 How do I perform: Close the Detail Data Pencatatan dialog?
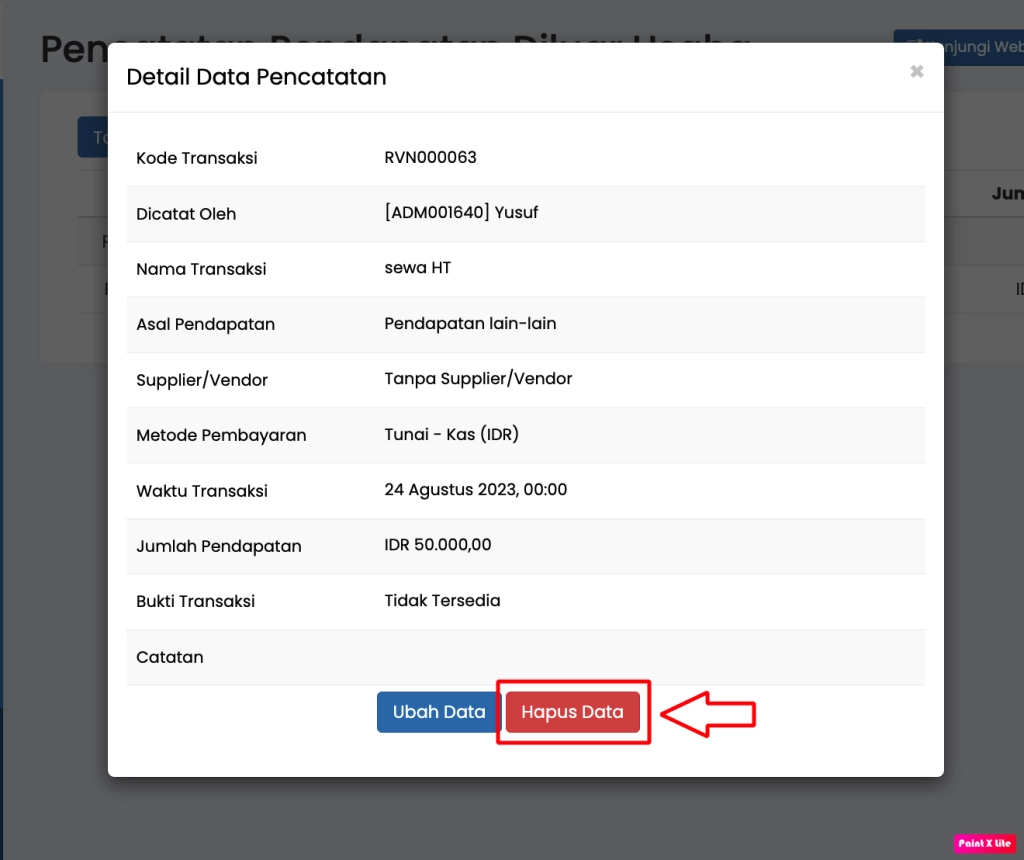coord(916,72)
